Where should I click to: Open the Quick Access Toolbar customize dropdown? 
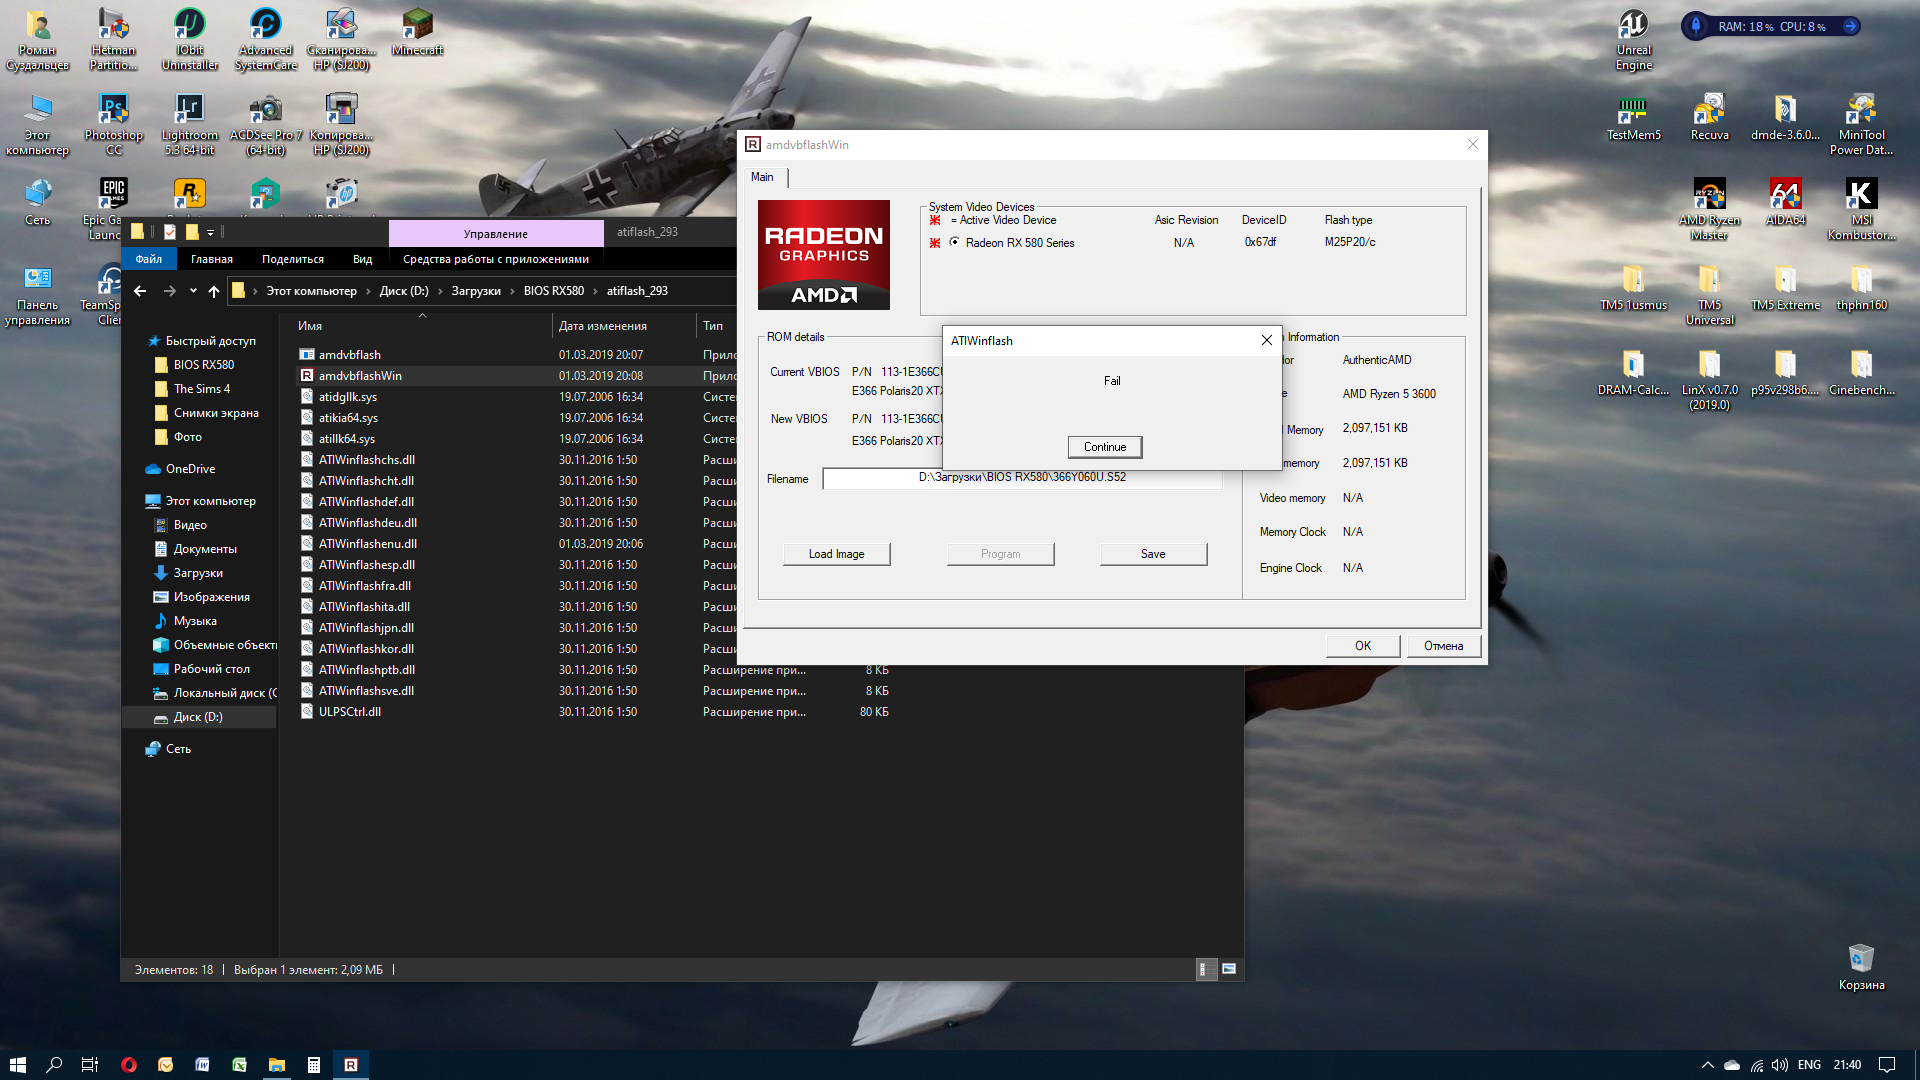[x=211, y=233]
